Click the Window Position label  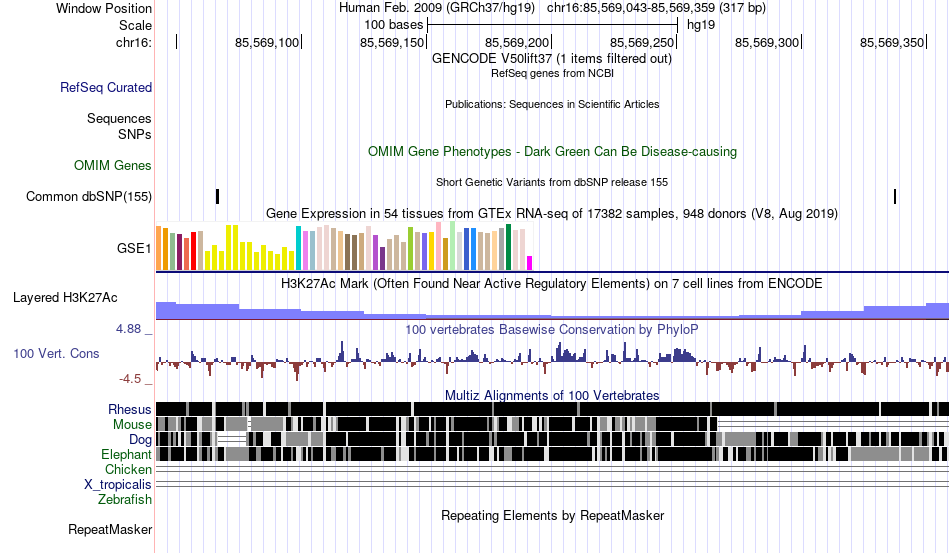point(104,8)
